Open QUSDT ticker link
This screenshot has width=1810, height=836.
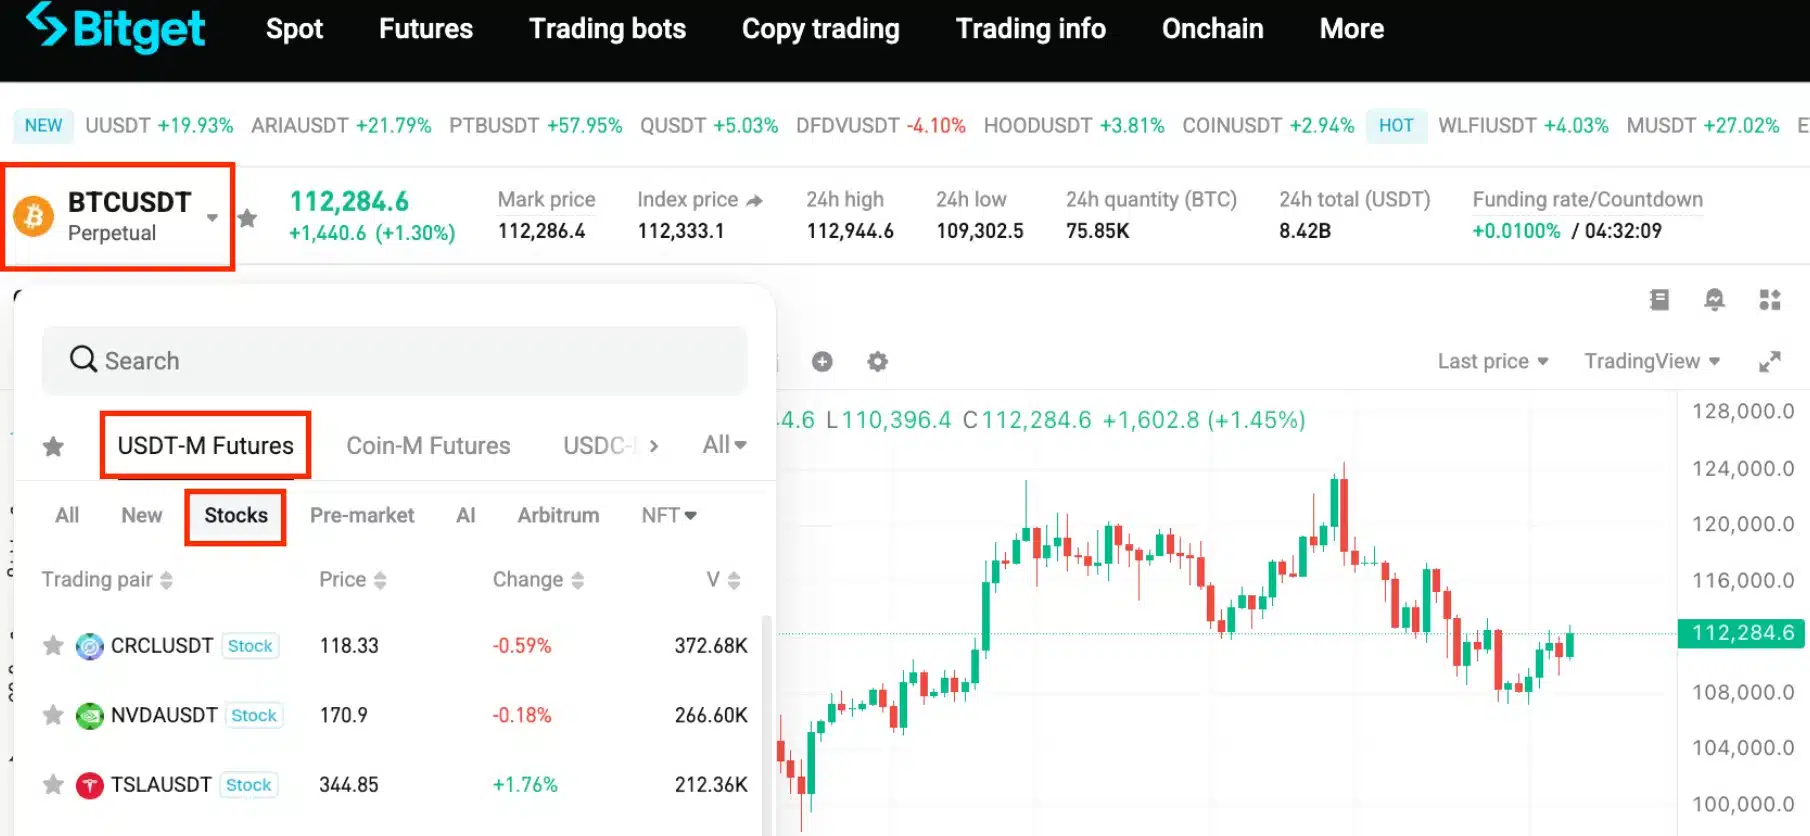[709, 126]
